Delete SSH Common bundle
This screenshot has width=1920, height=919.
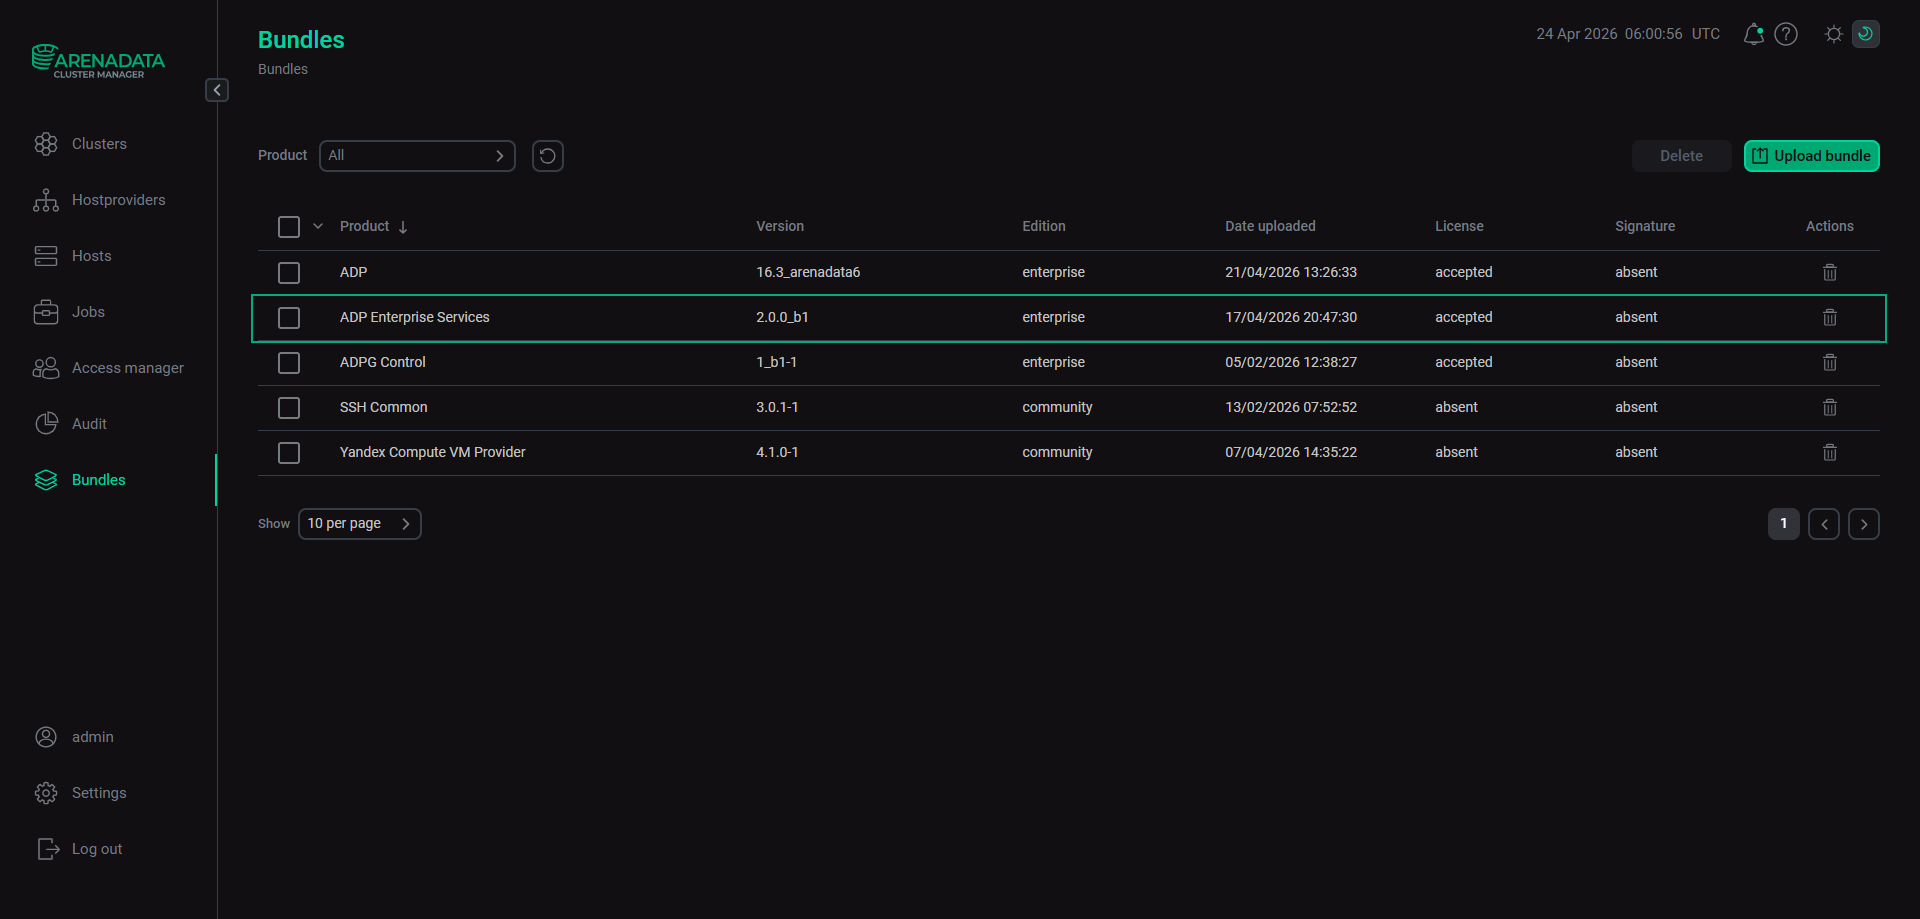pyautogui.click(x=1830, y=408)
